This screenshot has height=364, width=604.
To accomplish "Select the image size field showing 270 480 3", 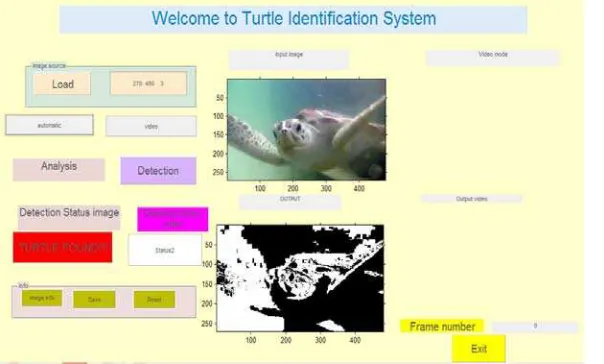I will [x=149, y=83].
